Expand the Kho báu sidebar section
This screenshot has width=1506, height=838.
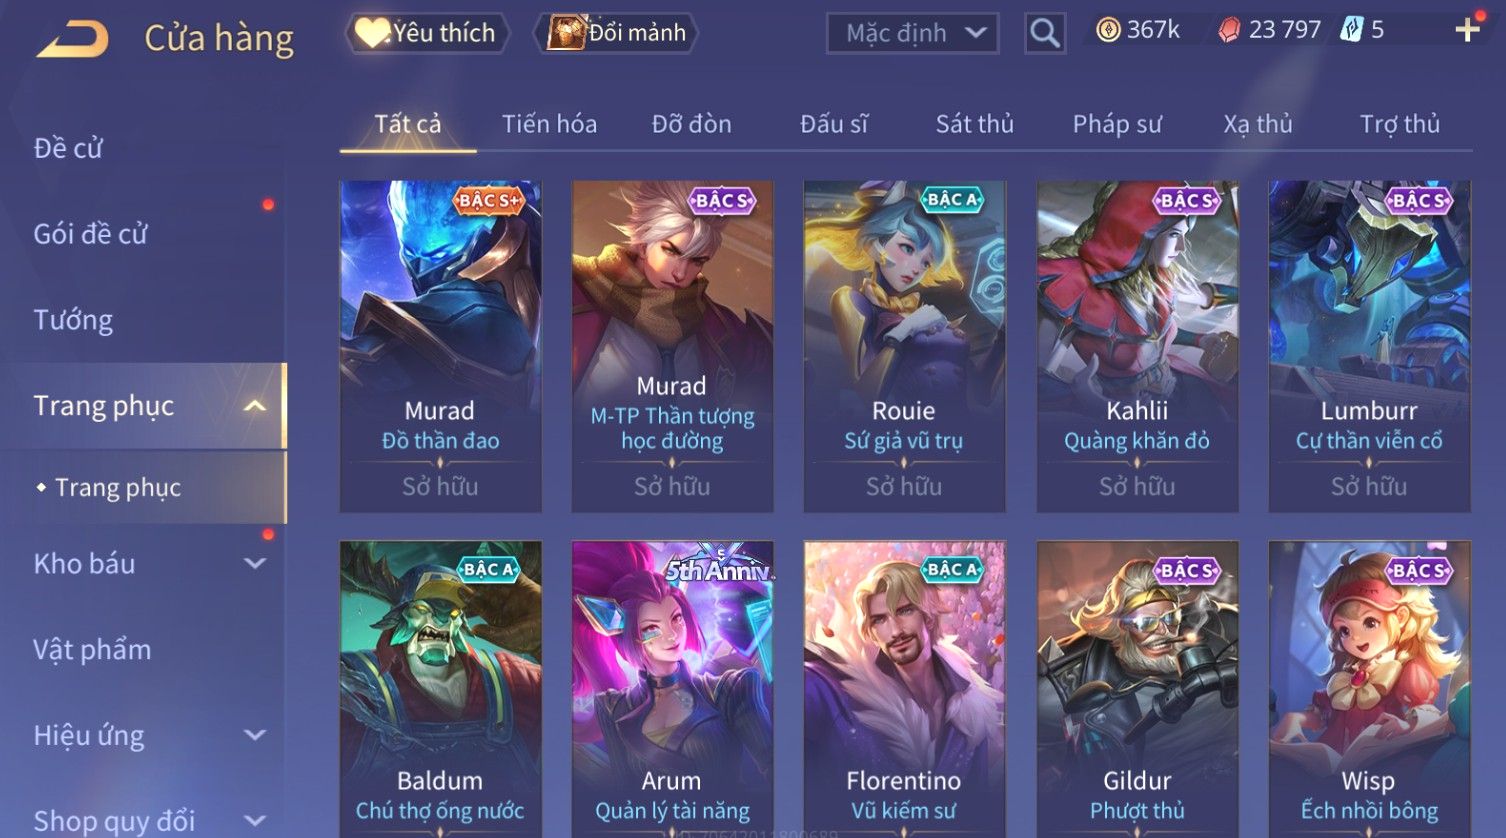coord(255,564)
